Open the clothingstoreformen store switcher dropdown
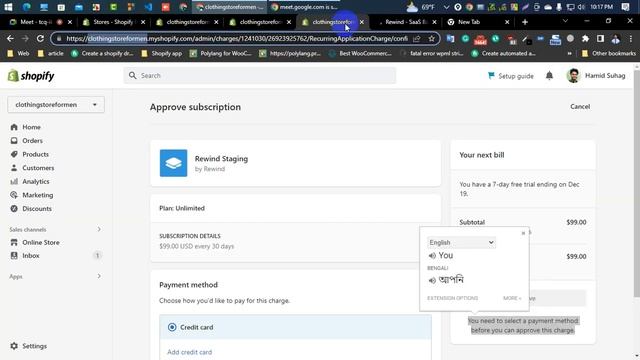Viewport: 640px width, 360px height. tap(56, 105)
